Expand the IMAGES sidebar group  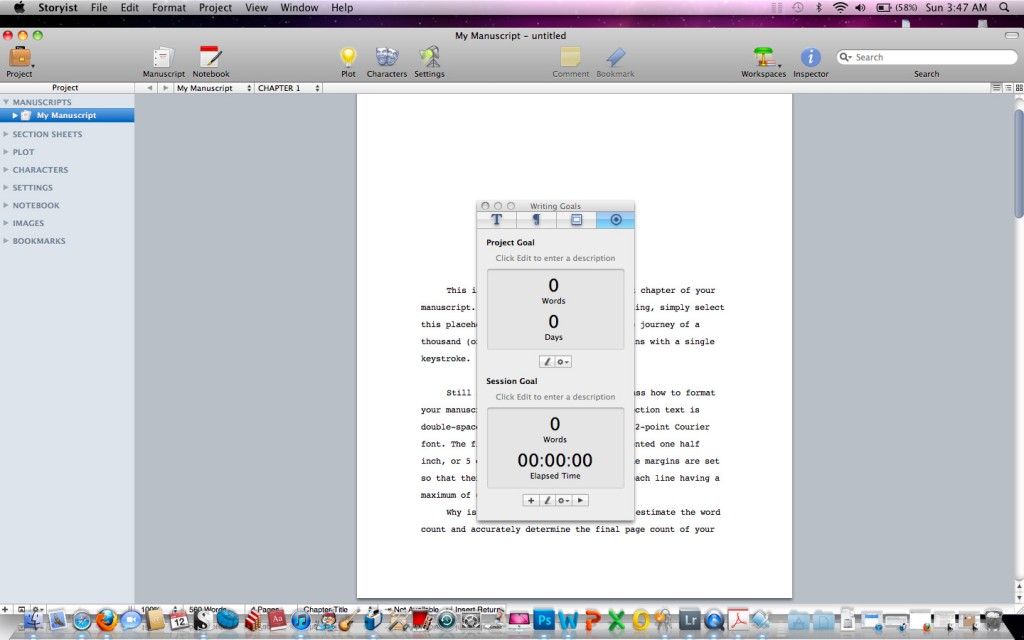click(x=6, y=223)
